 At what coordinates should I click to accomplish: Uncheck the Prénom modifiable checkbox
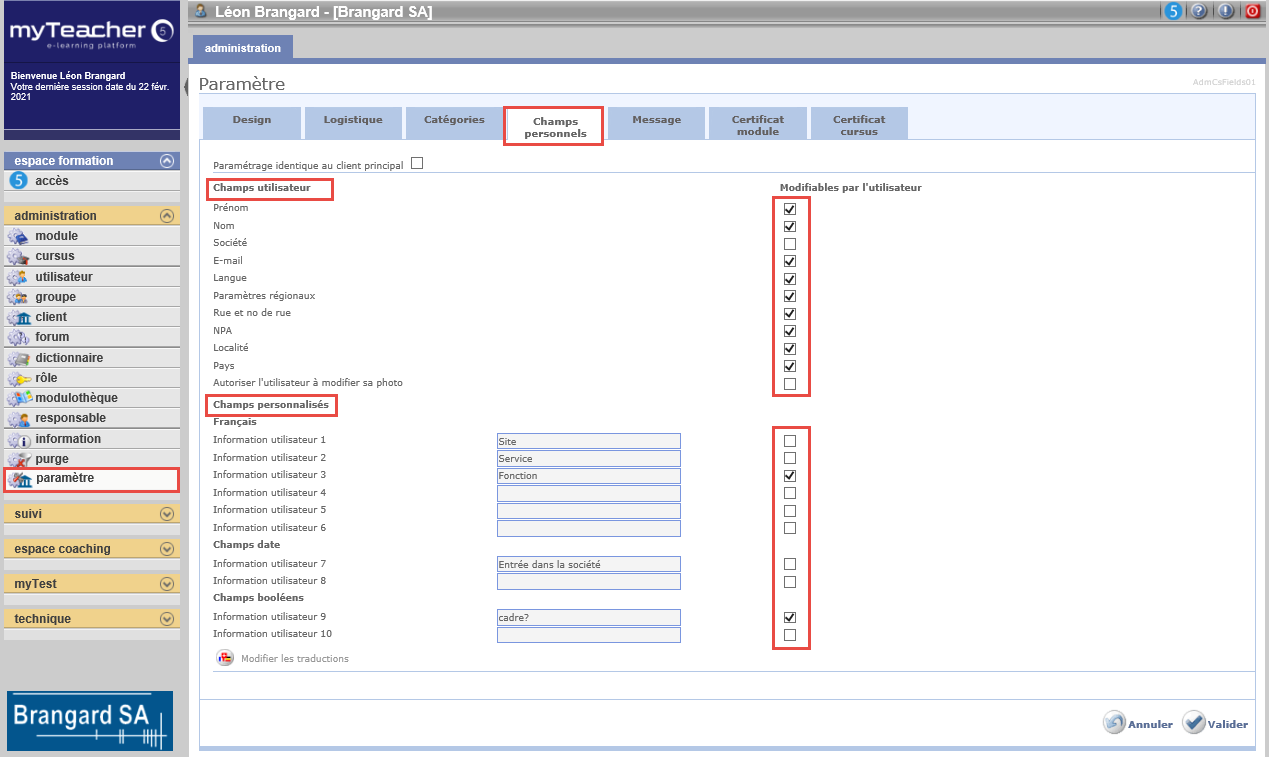[x=790, y=209]
